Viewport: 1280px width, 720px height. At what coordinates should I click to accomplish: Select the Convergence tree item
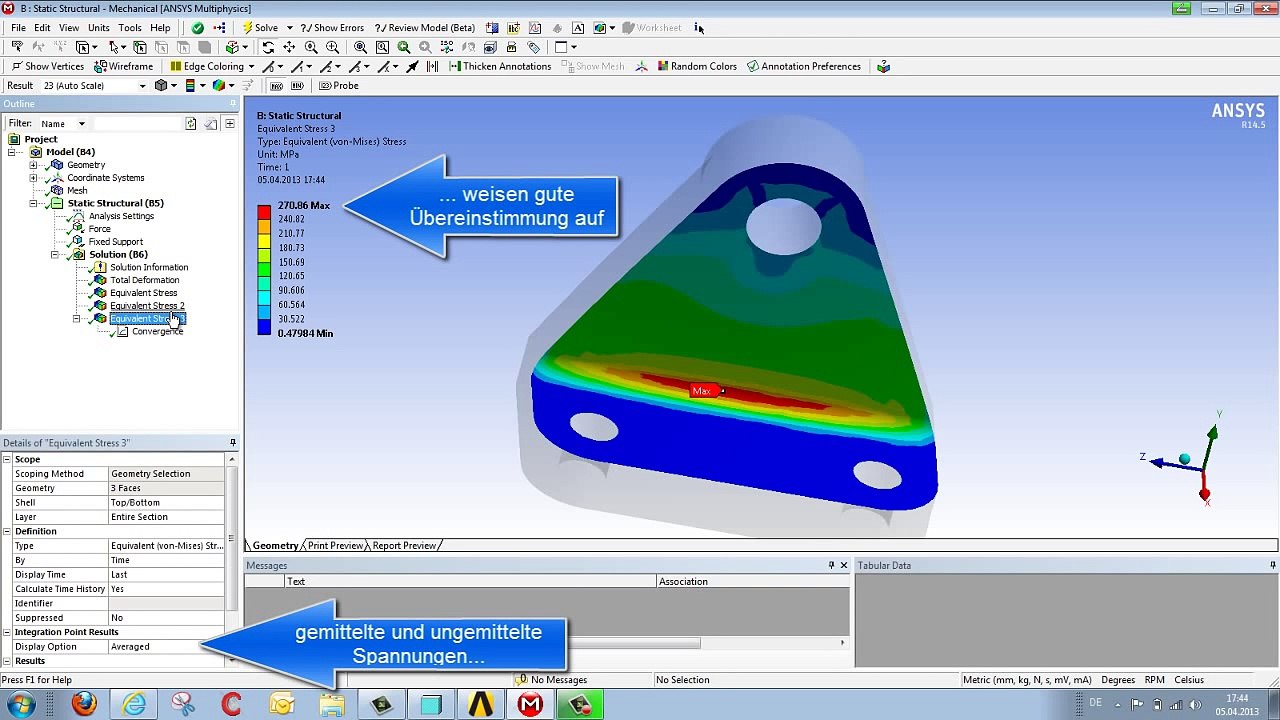point(157,331)
